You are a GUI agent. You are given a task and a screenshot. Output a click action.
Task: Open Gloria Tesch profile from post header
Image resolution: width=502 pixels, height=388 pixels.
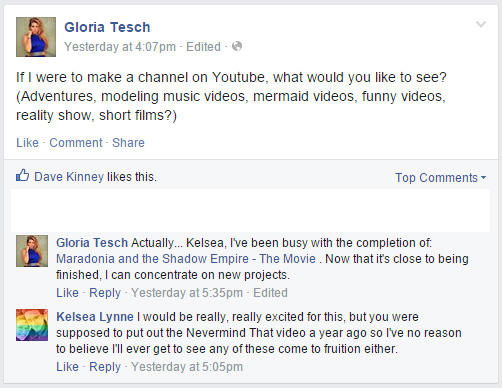(x=107, y=27)
